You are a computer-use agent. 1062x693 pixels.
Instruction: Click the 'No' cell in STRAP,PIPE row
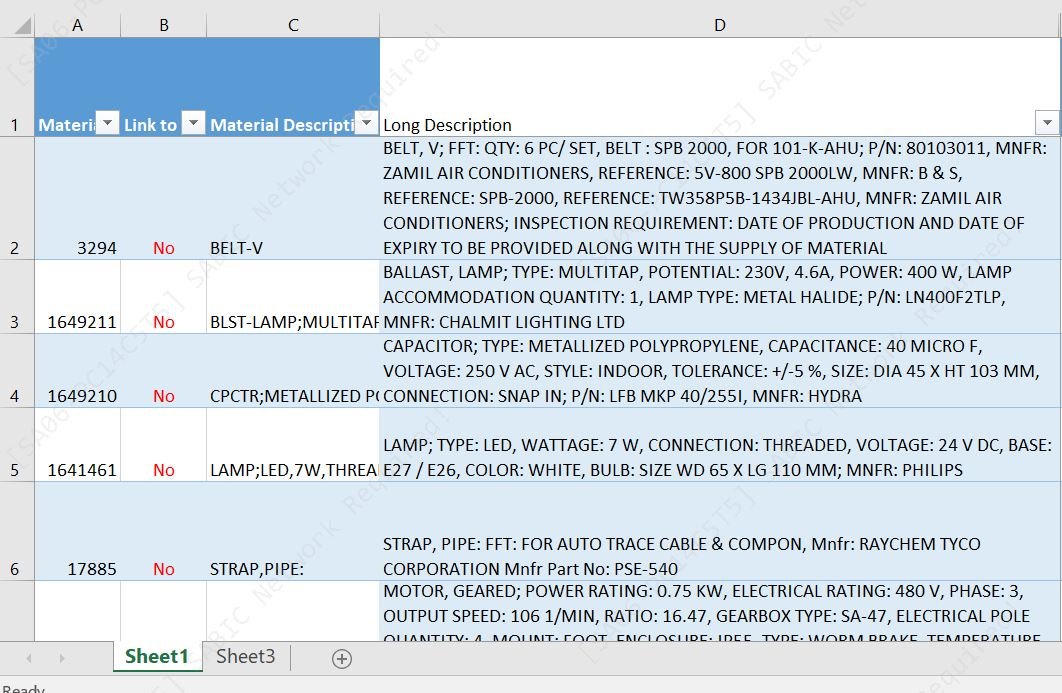click(164, 531)
